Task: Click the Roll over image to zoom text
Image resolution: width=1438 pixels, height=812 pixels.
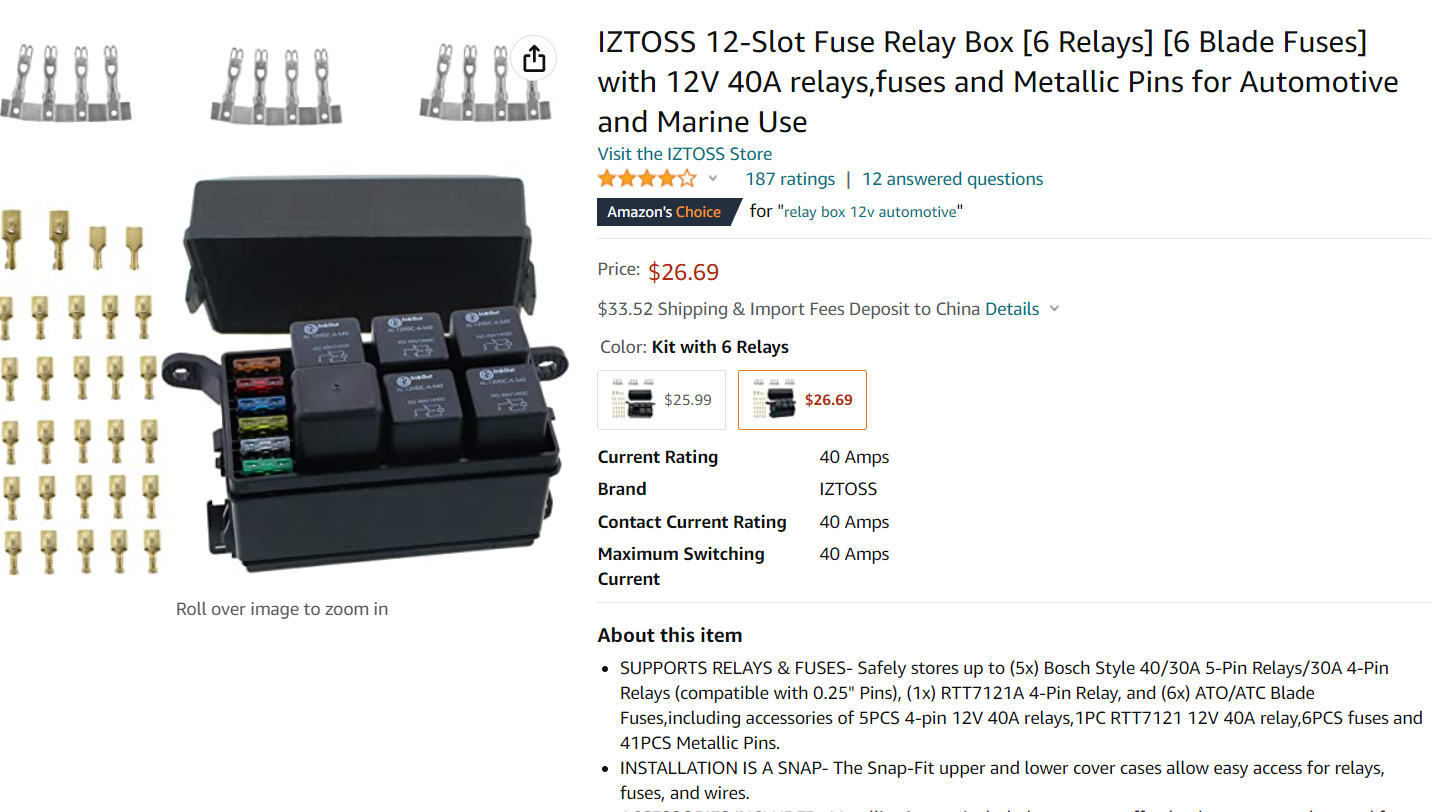Action: [x=282, y=609]
